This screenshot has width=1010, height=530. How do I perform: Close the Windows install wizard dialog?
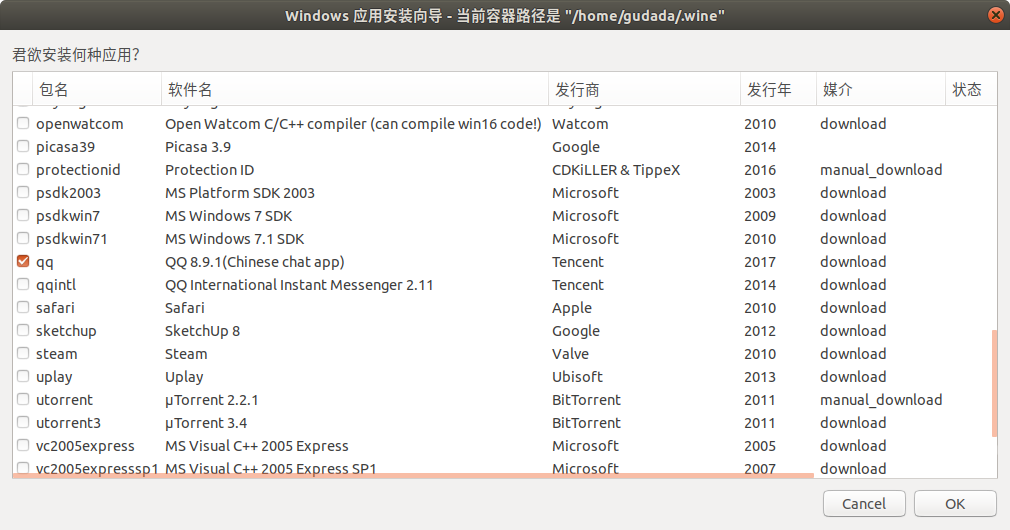tap(995, 15)
